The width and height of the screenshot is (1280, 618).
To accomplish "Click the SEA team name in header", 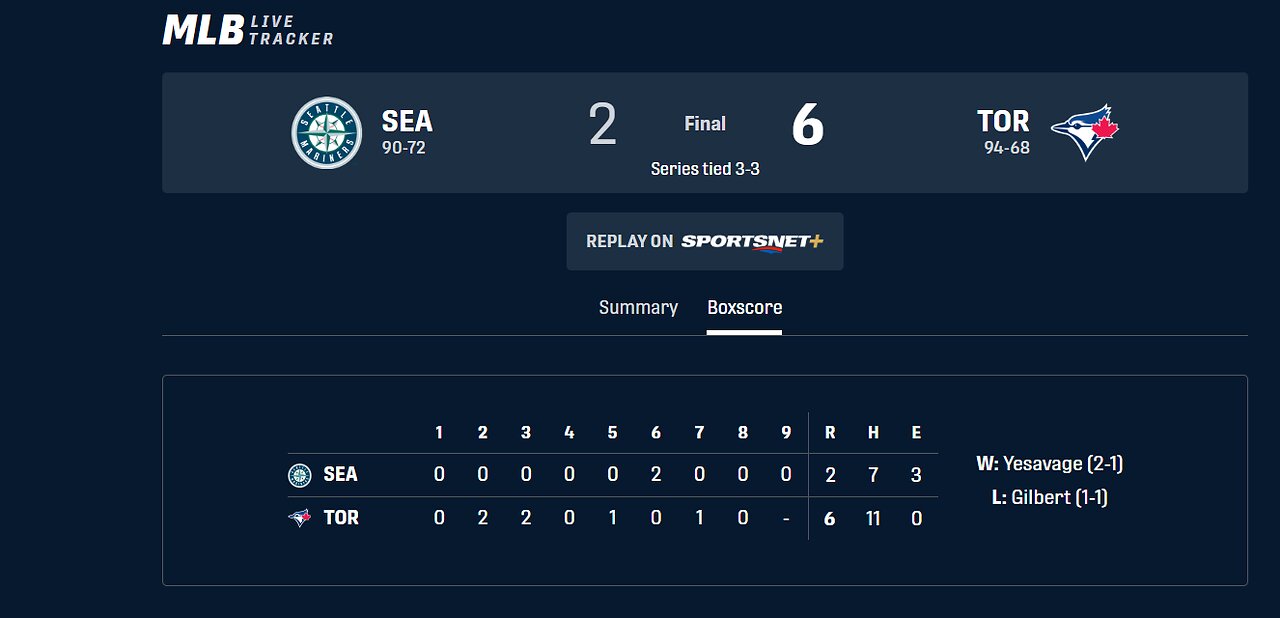I will [407, 122].
